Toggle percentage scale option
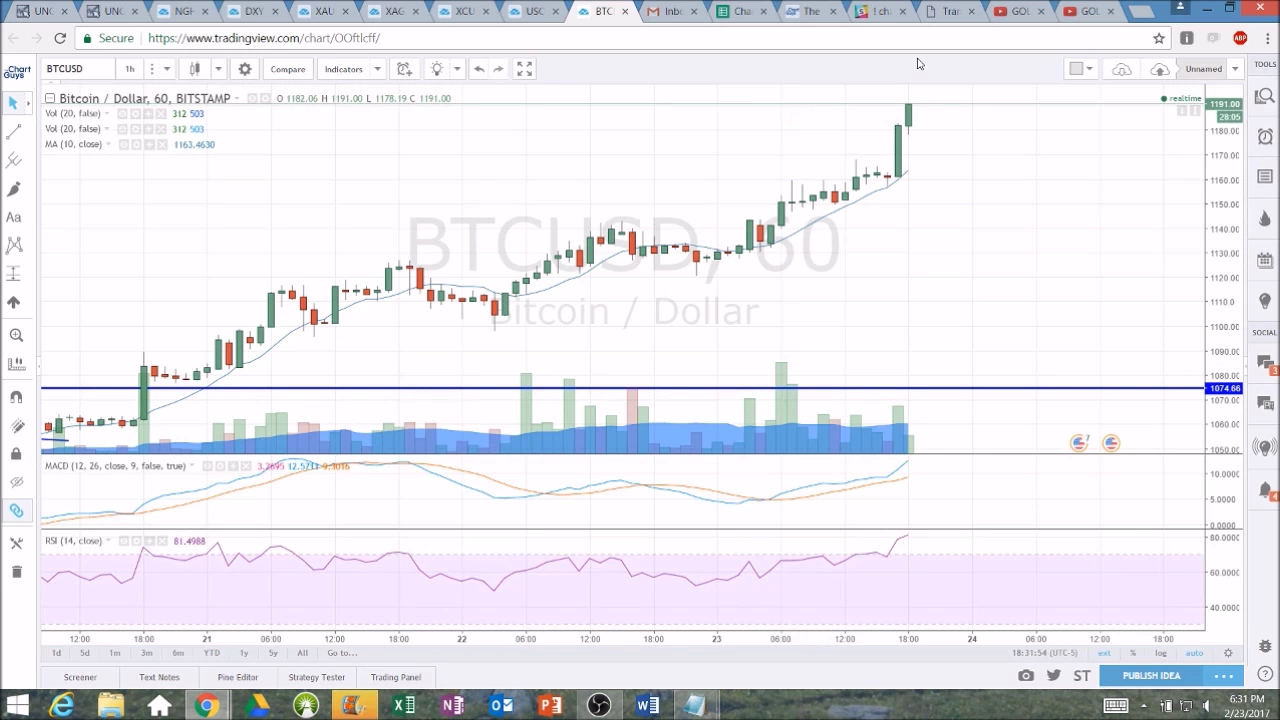 tap(1133, 653)
